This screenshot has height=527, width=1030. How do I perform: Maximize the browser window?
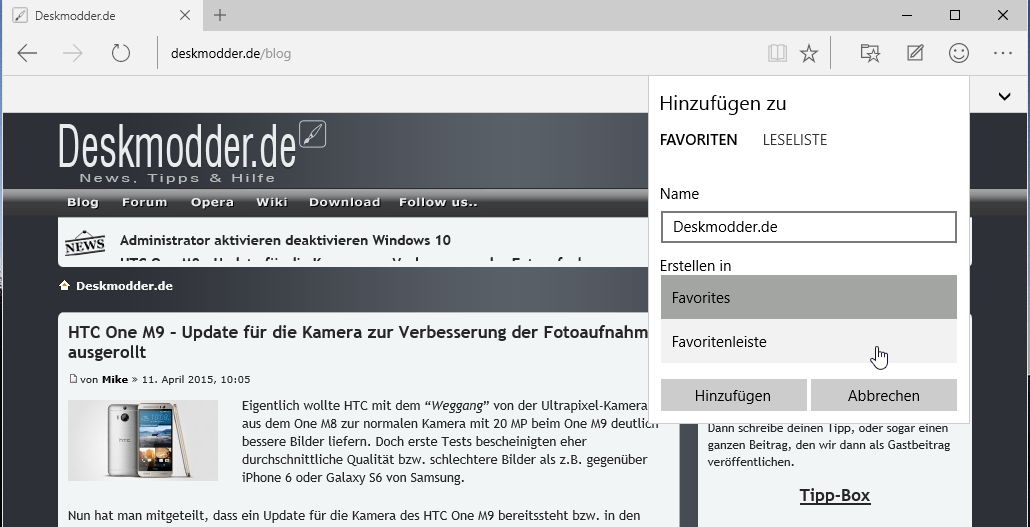coord(955,15)
